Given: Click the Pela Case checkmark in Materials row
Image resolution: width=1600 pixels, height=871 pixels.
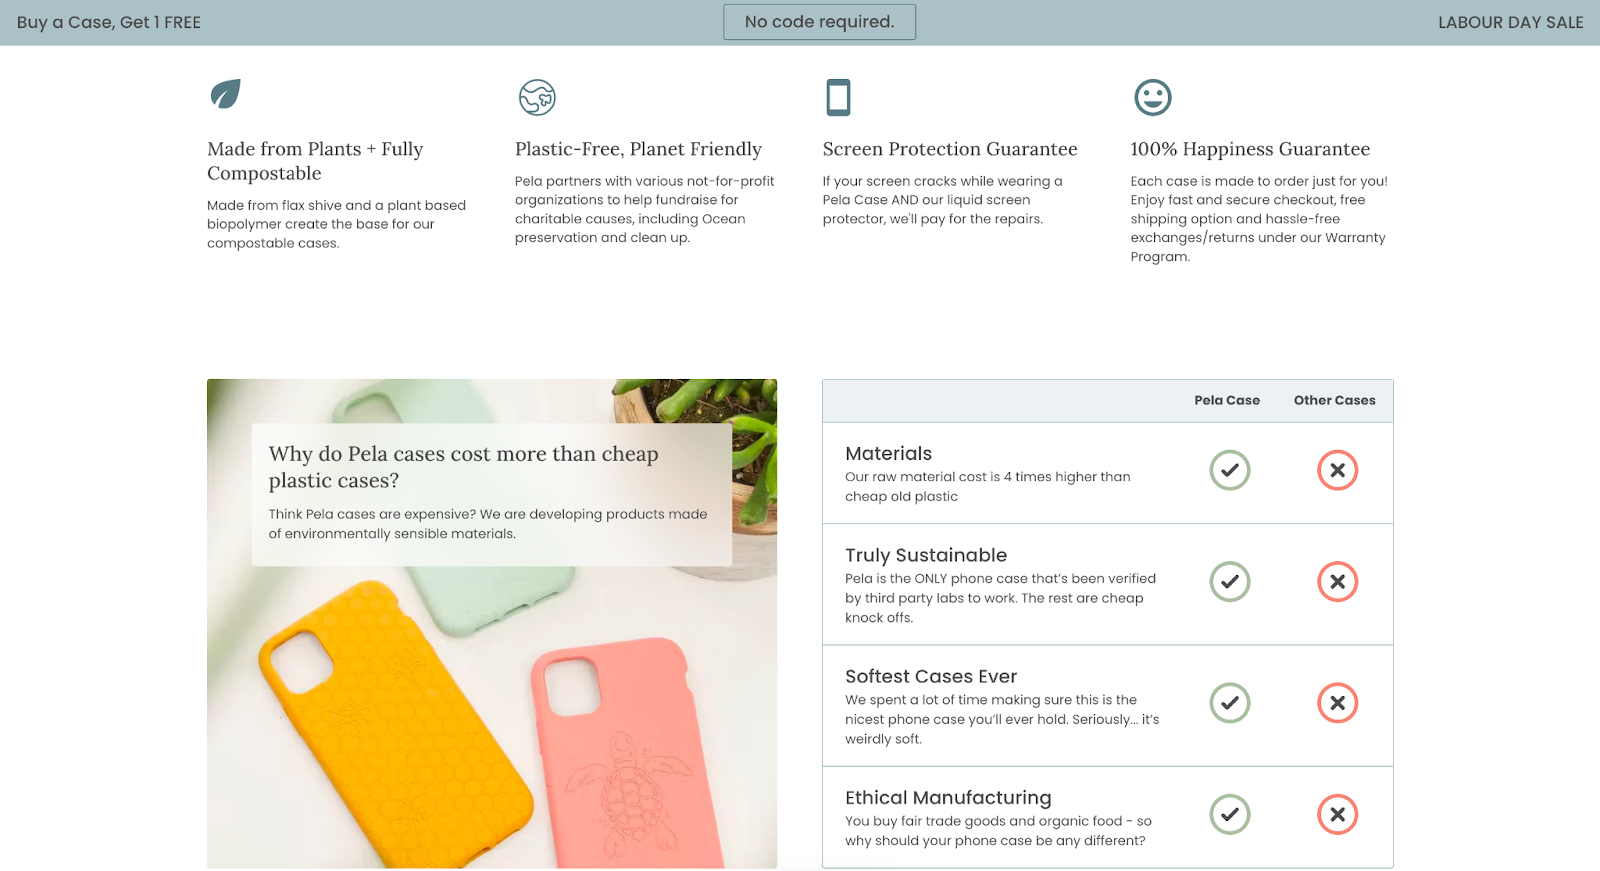Looking at the screenshot, I should coord(1230,470).
